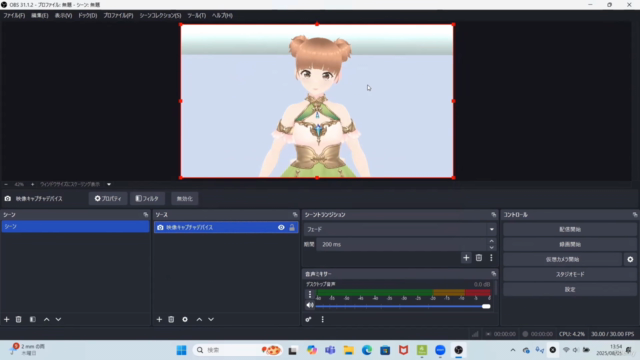Open desktop audio options three-dot menu
This screenshot has height=360, width=640.
tap(310, 294)
